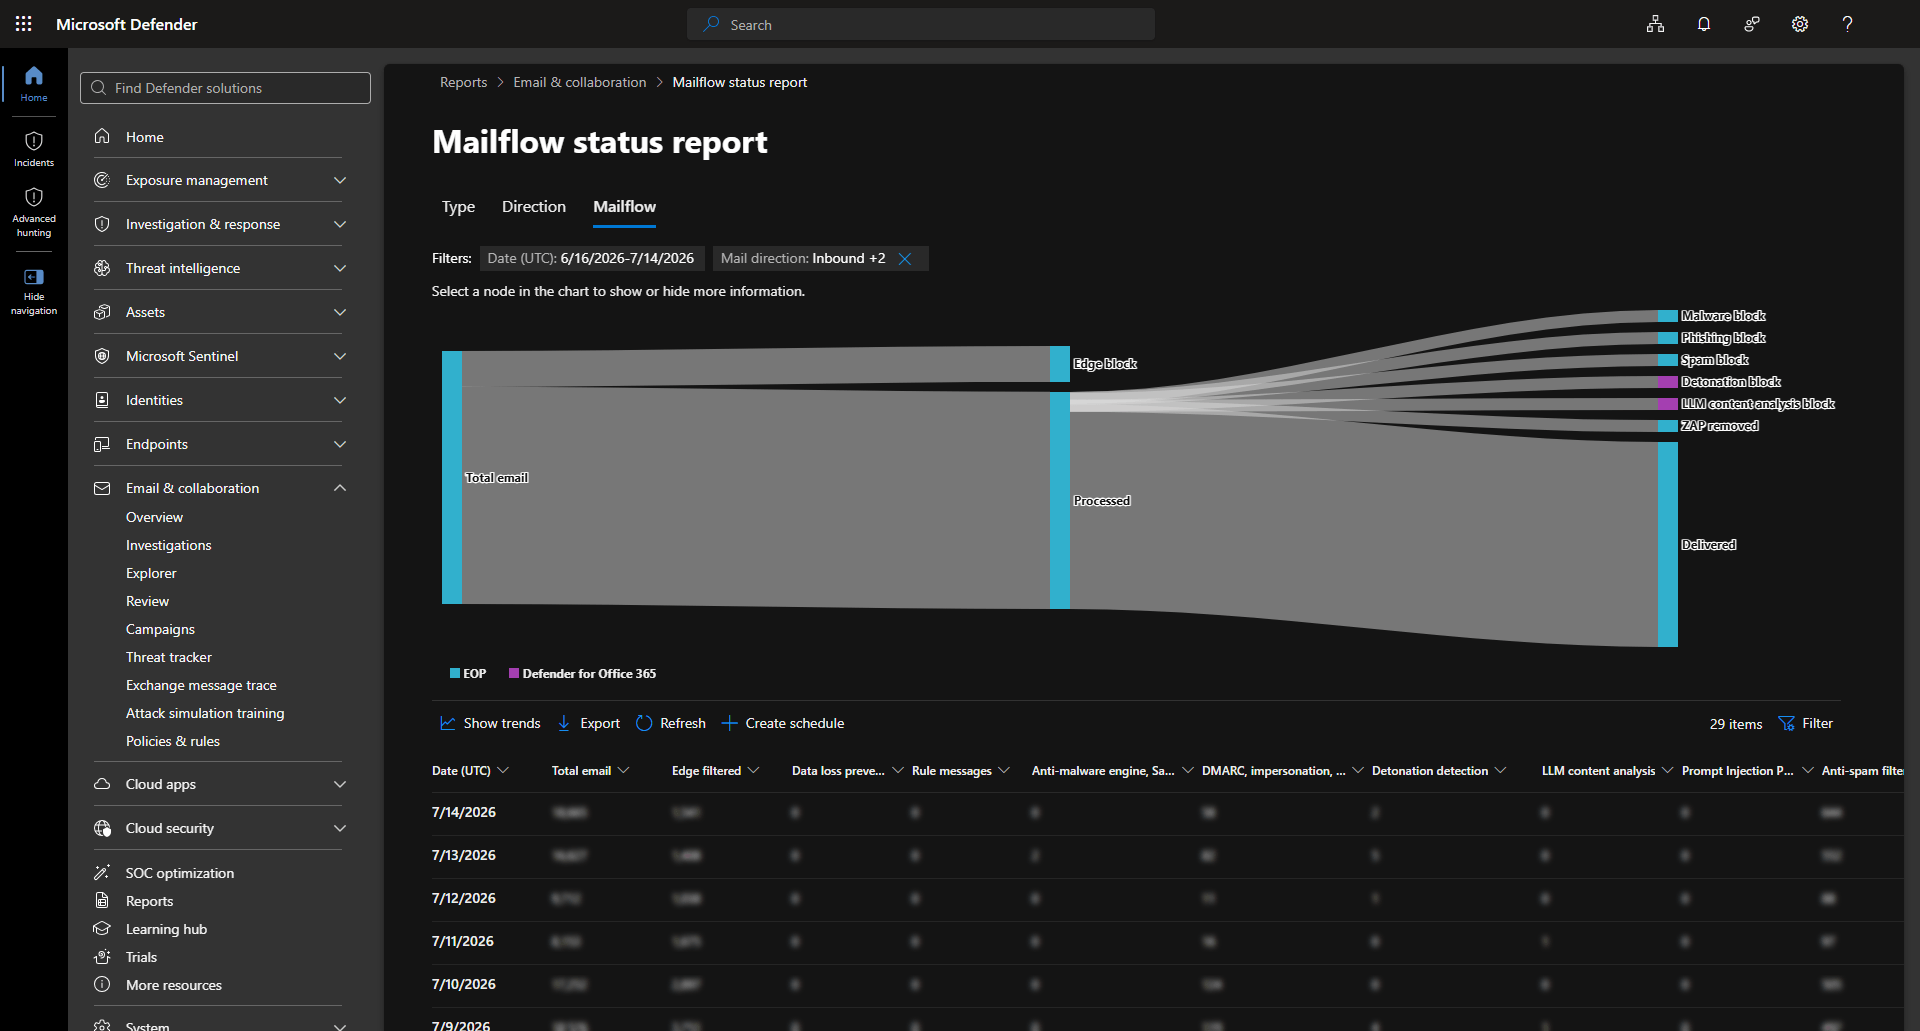
Task: Click the Trials icon in sidebar
Action: pos(102,957)
